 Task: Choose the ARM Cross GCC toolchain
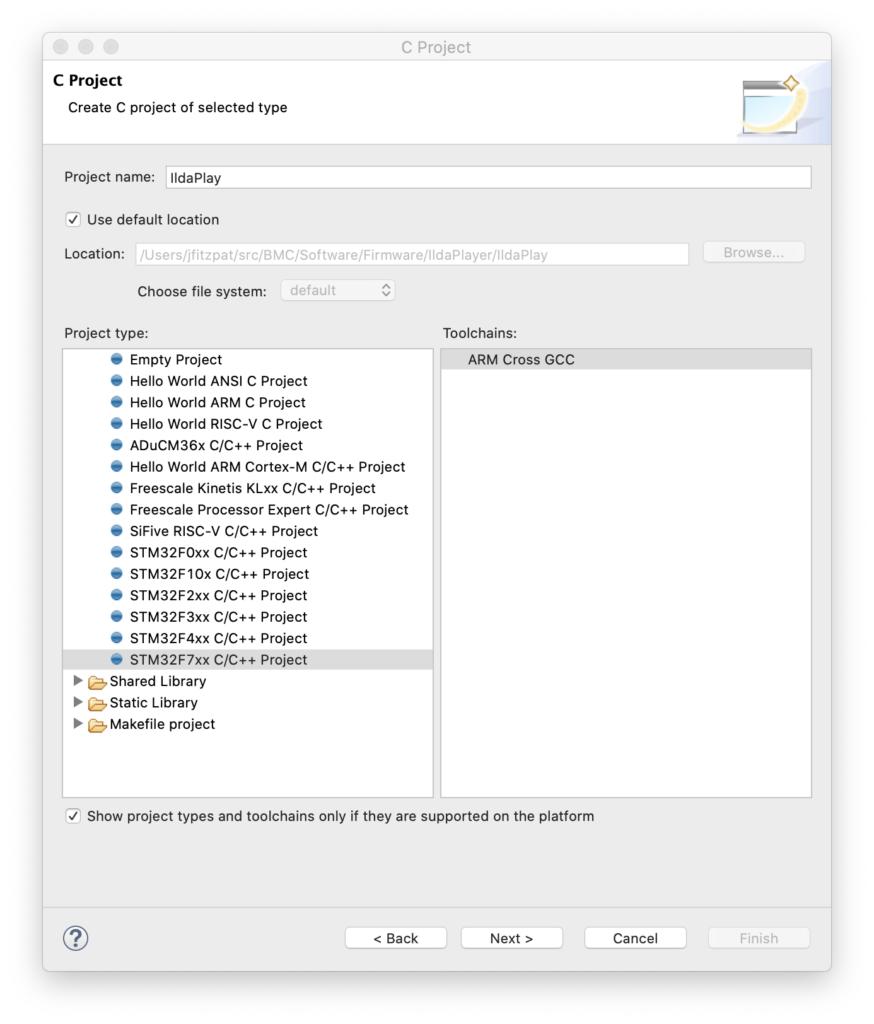521,360
